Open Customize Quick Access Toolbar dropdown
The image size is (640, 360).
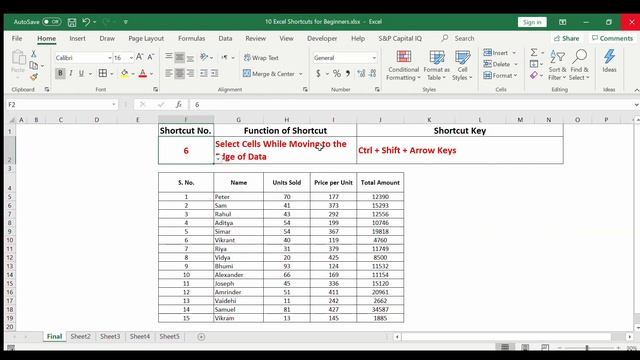click(x=126, y=22)
